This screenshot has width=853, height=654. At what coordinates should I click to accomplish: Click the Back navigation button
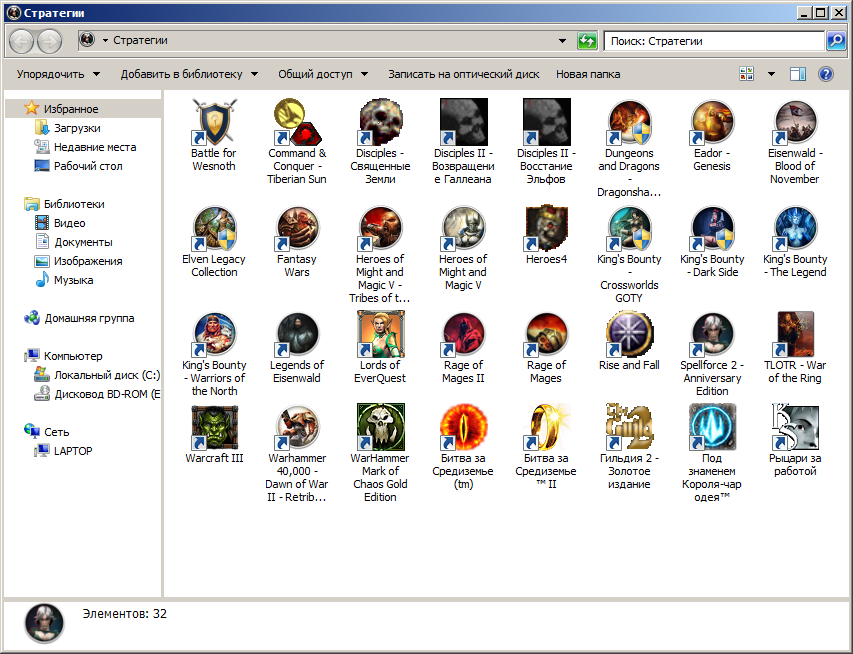coord(21,41)
